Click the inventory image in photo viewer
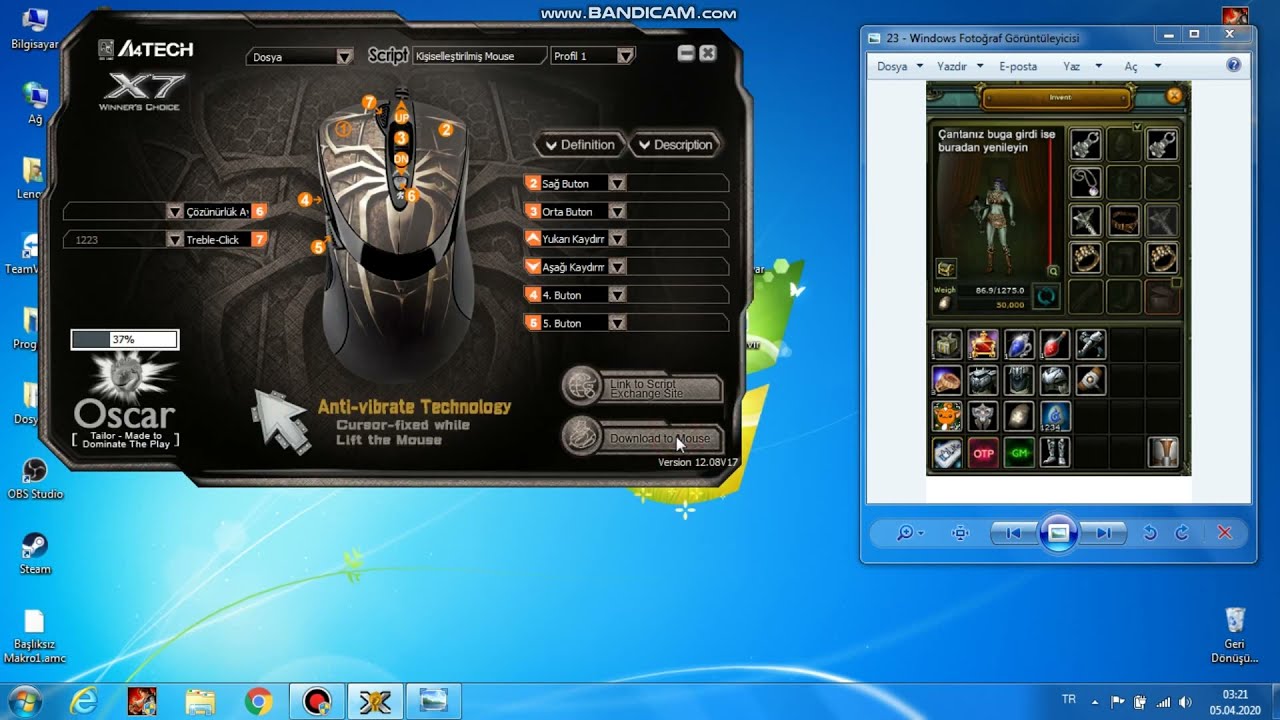The width and height of the screenshot is (1280, 720). (x=1058, y=278)
